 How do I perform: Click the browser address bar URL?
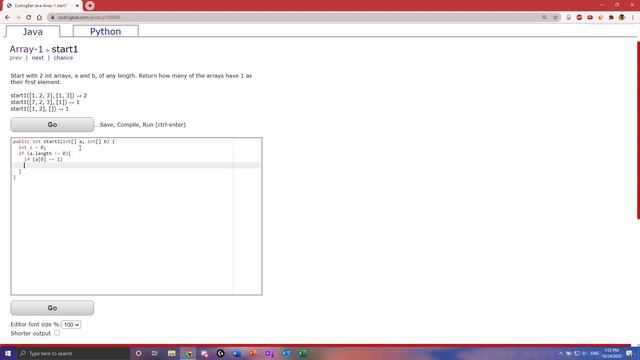pos(89,18)
